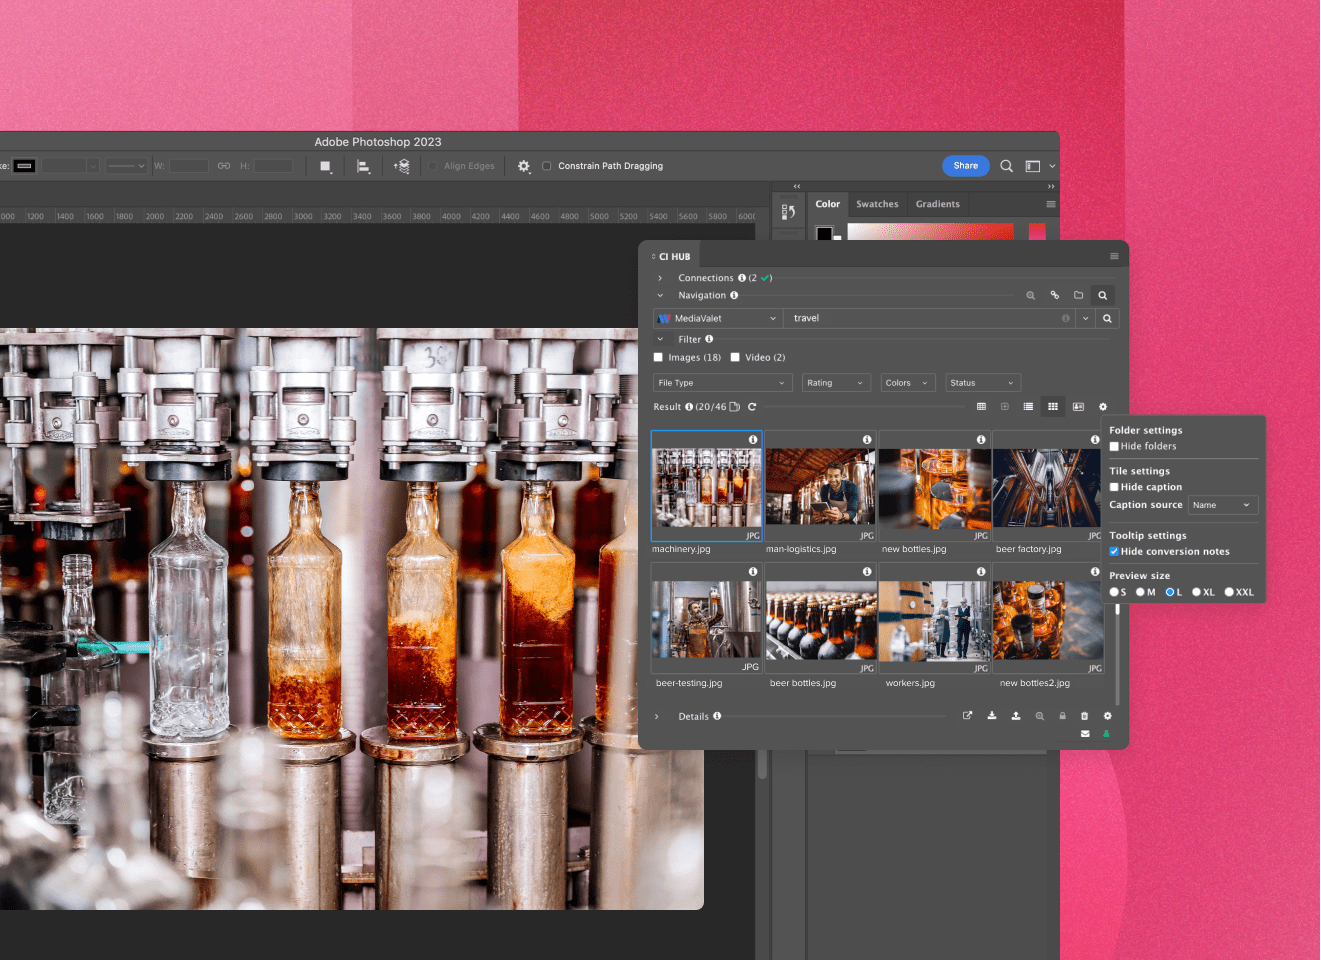Click the trash icon in the Details row
The width and height of the screenshot is (1321, 960).
pyautogui.click(x=1084, y=716)
